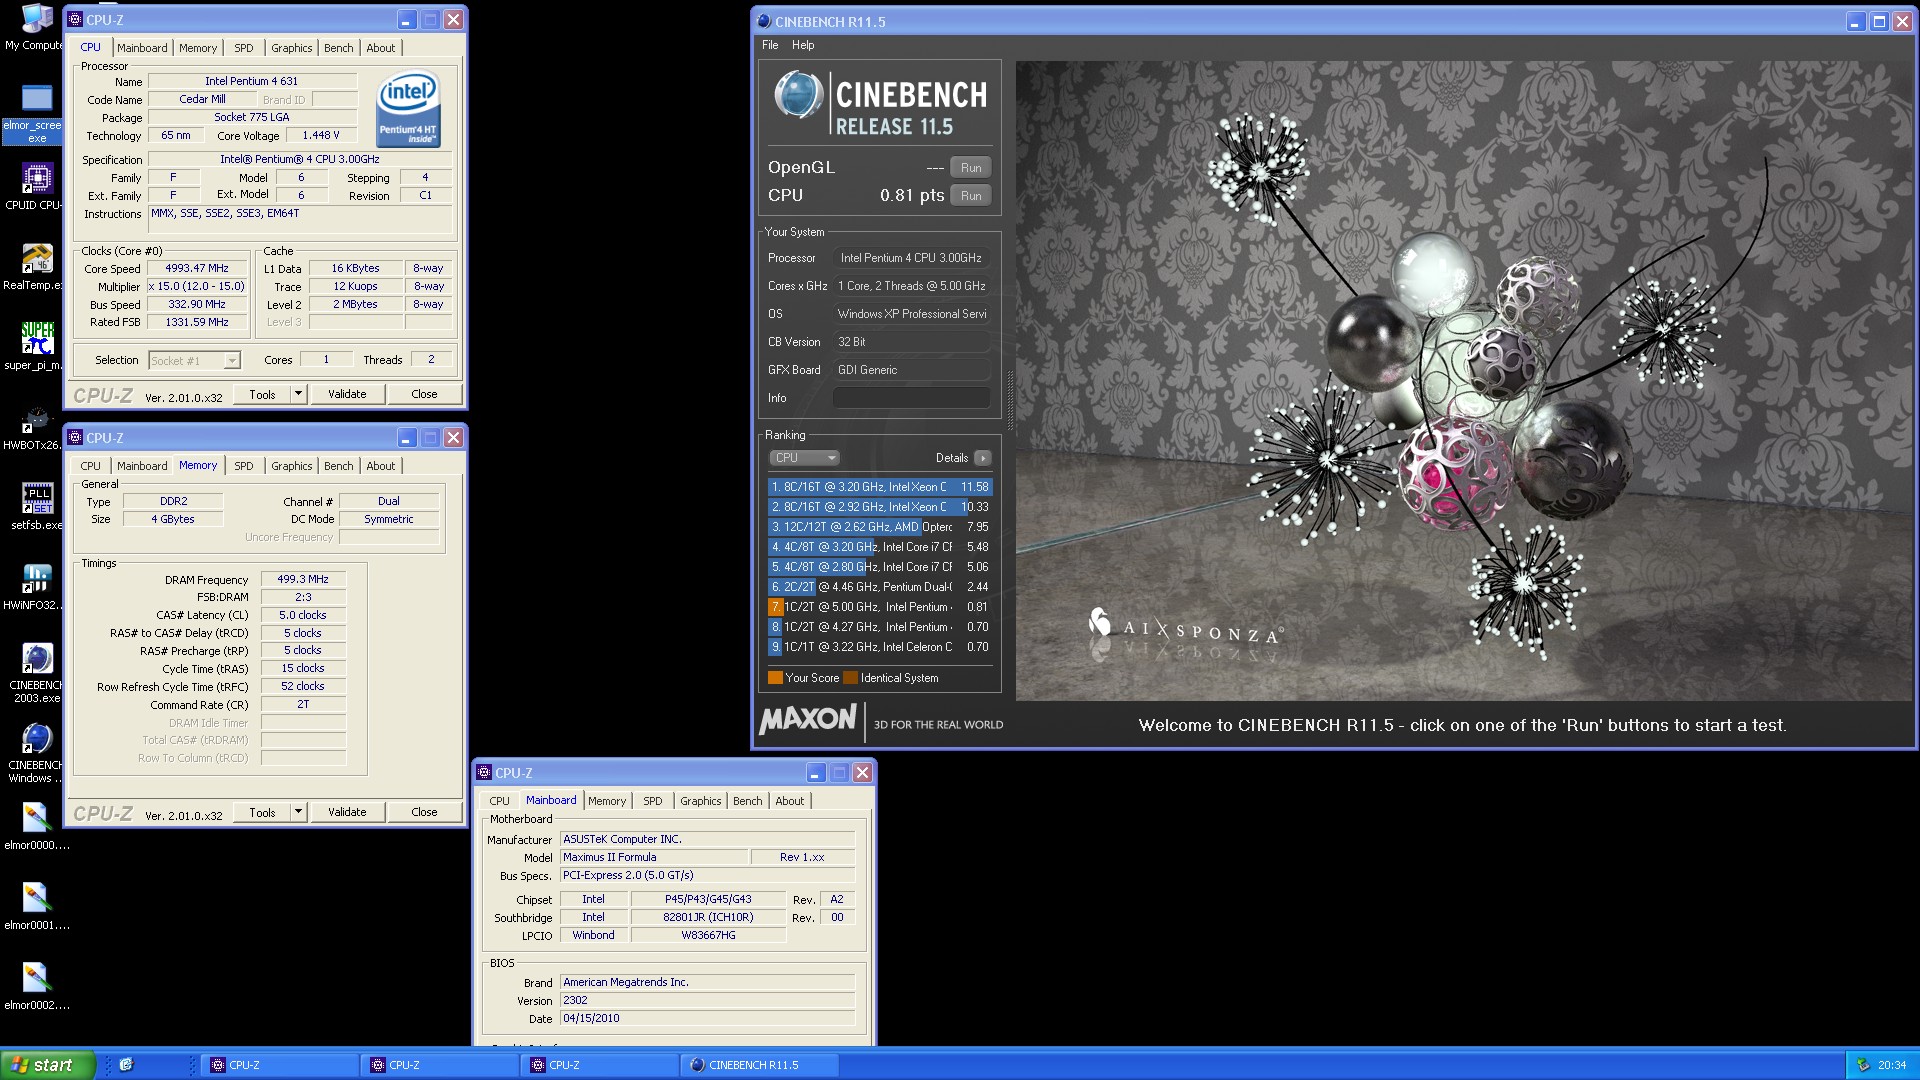This screenshot has height=1080, width=1920.
Task: Open HWBOTx265 desktop icon
Action: pyautogui.click(x=35, y=426)
